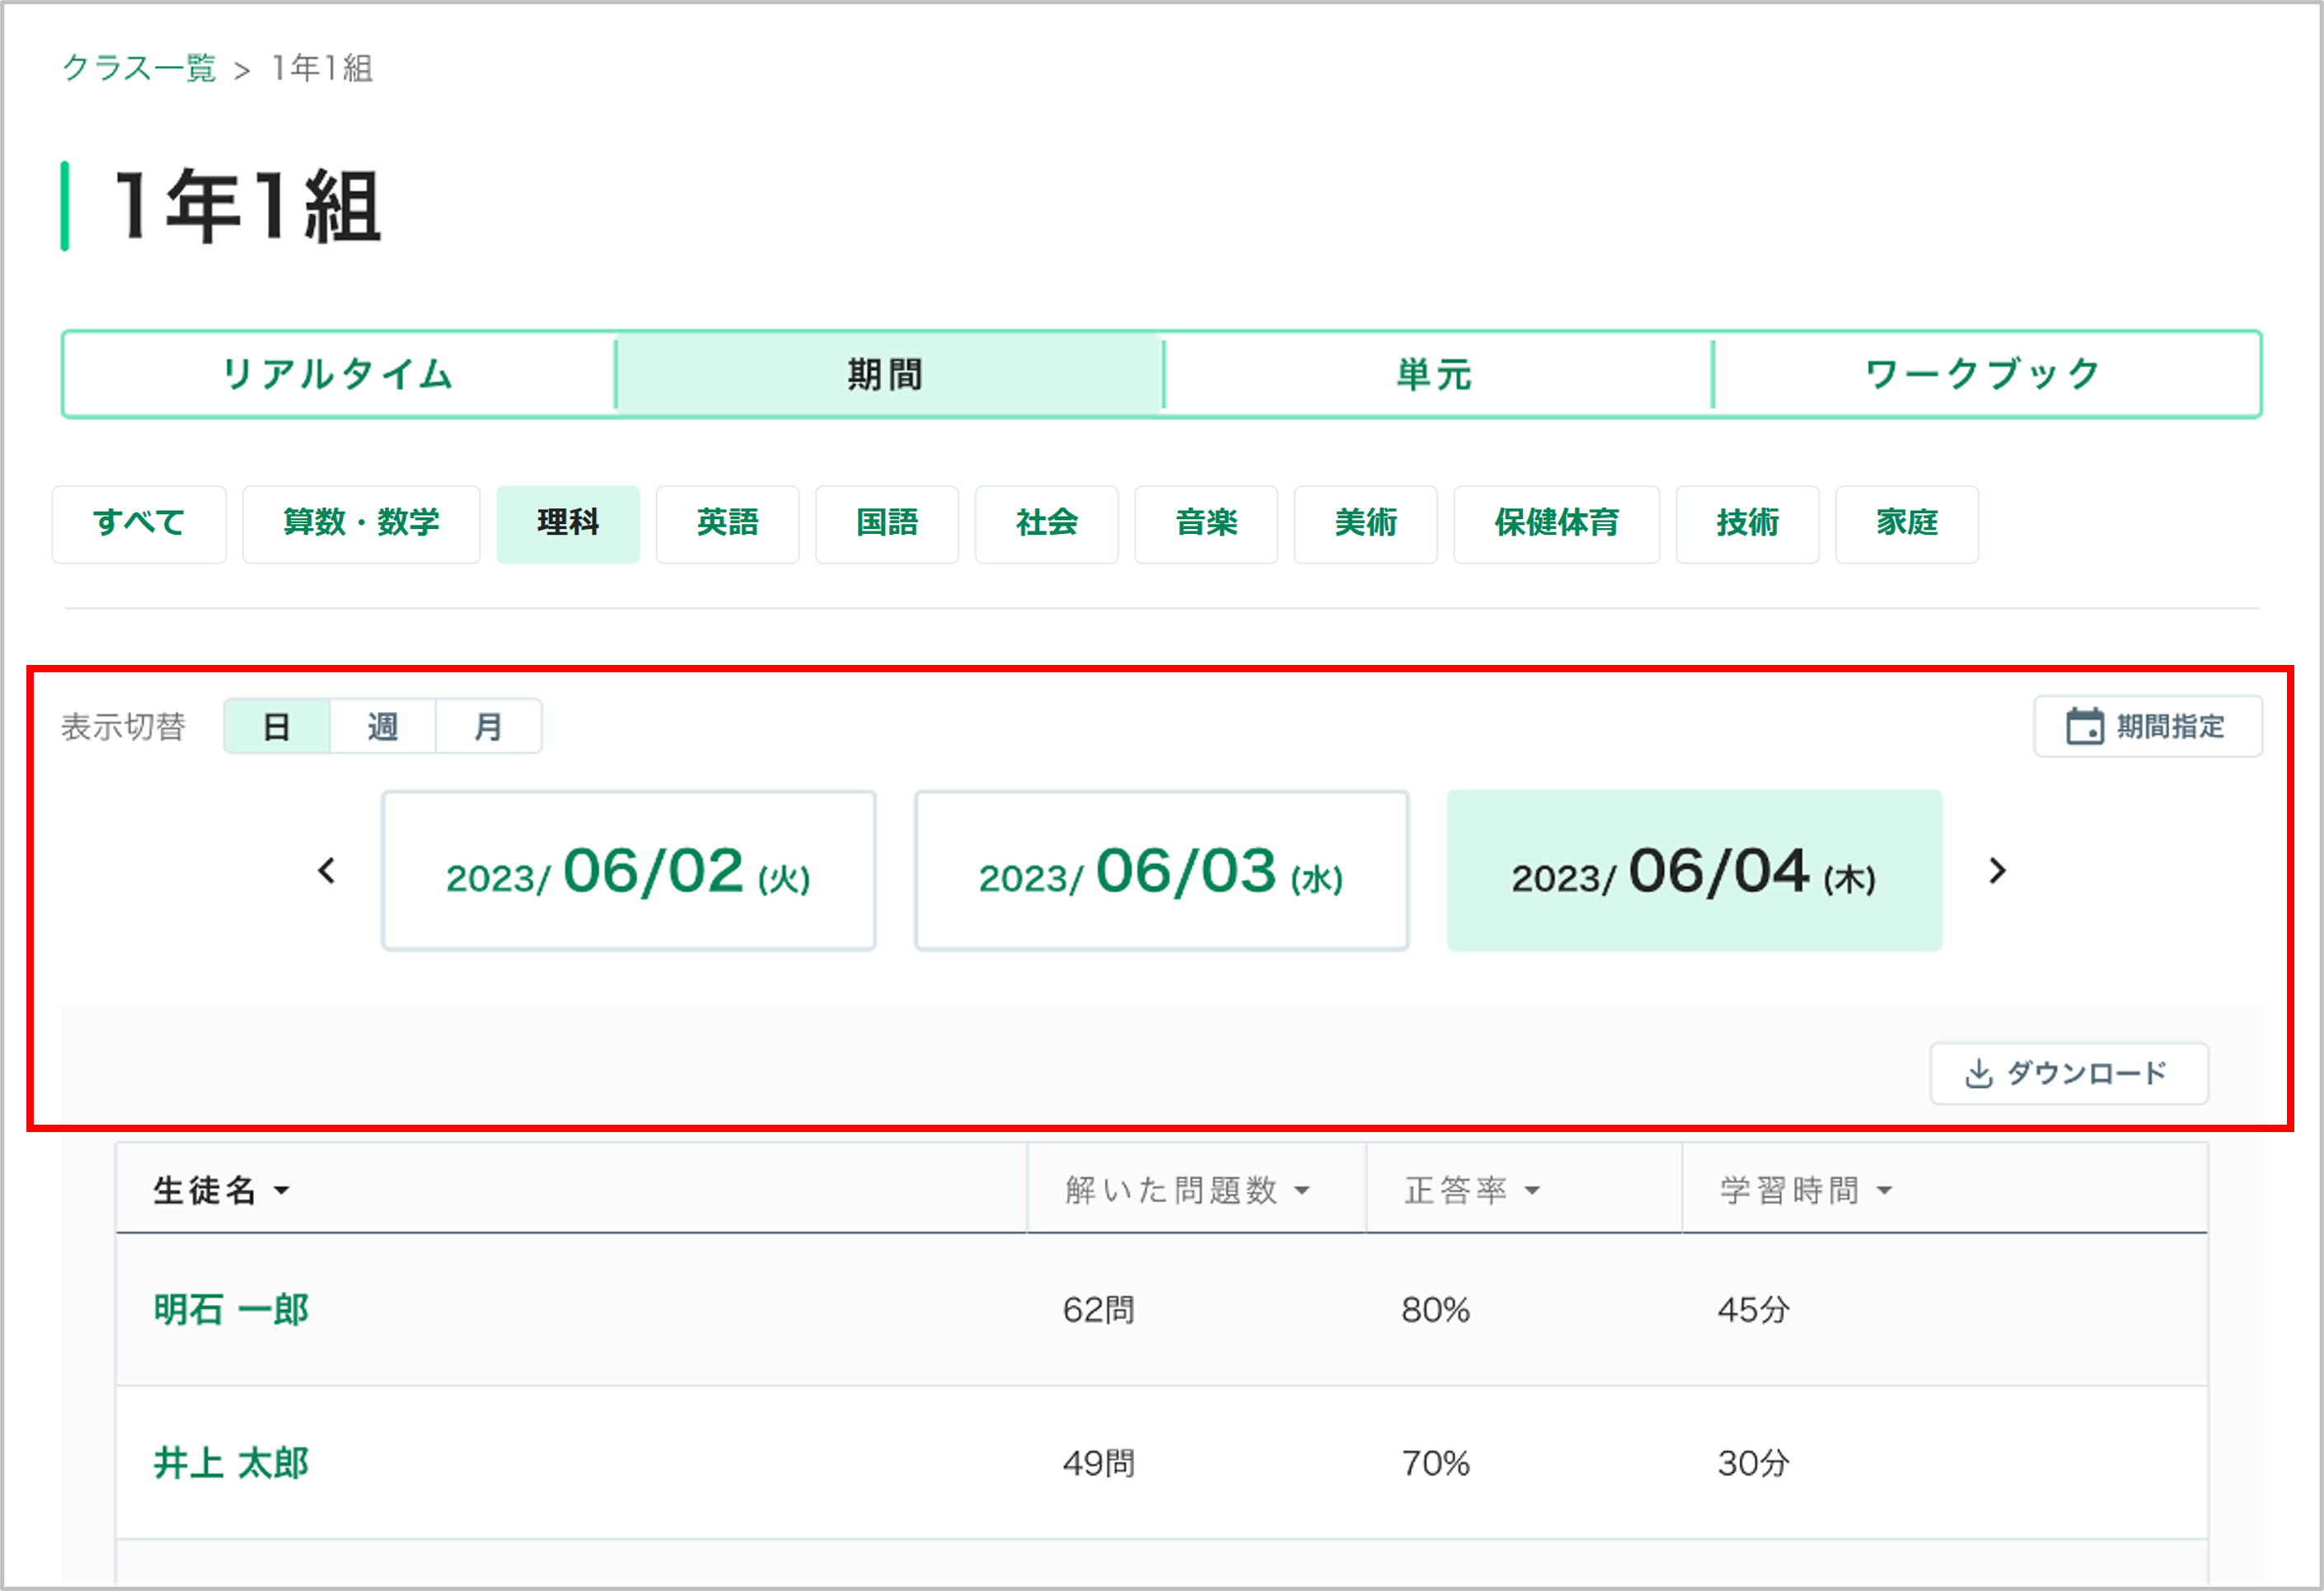This screenshot has height=1591, width=2324.
Task: Select the 技術 subject filter
Action: tap(1747, 524)
